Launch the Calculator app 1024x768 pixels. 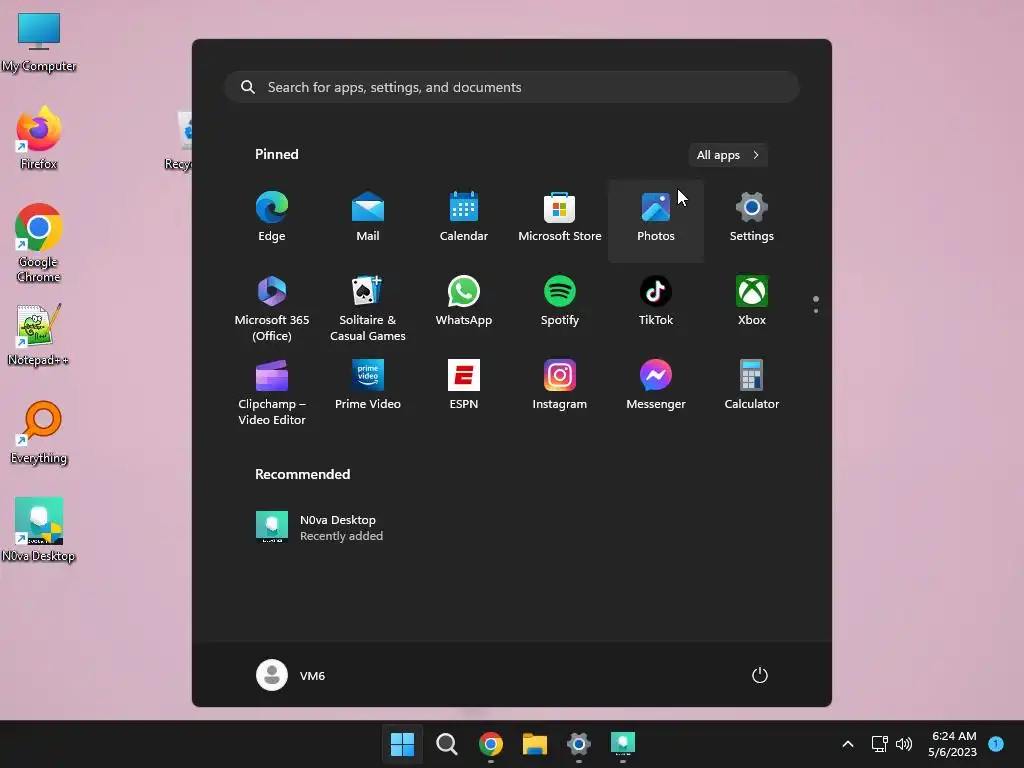(x=752, y=385)
